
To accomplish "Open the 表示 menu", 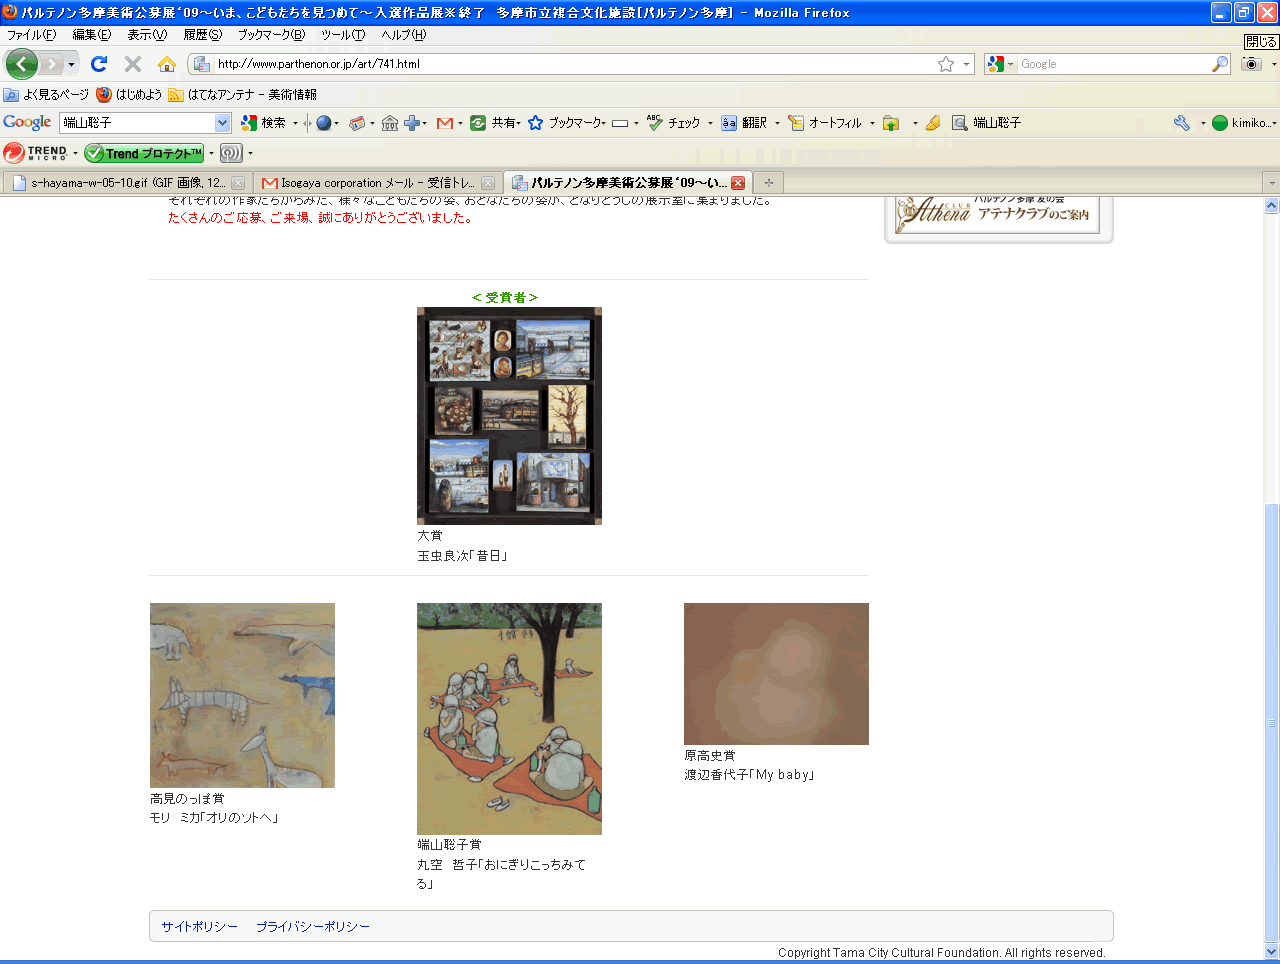I will [x=147, y=35].
